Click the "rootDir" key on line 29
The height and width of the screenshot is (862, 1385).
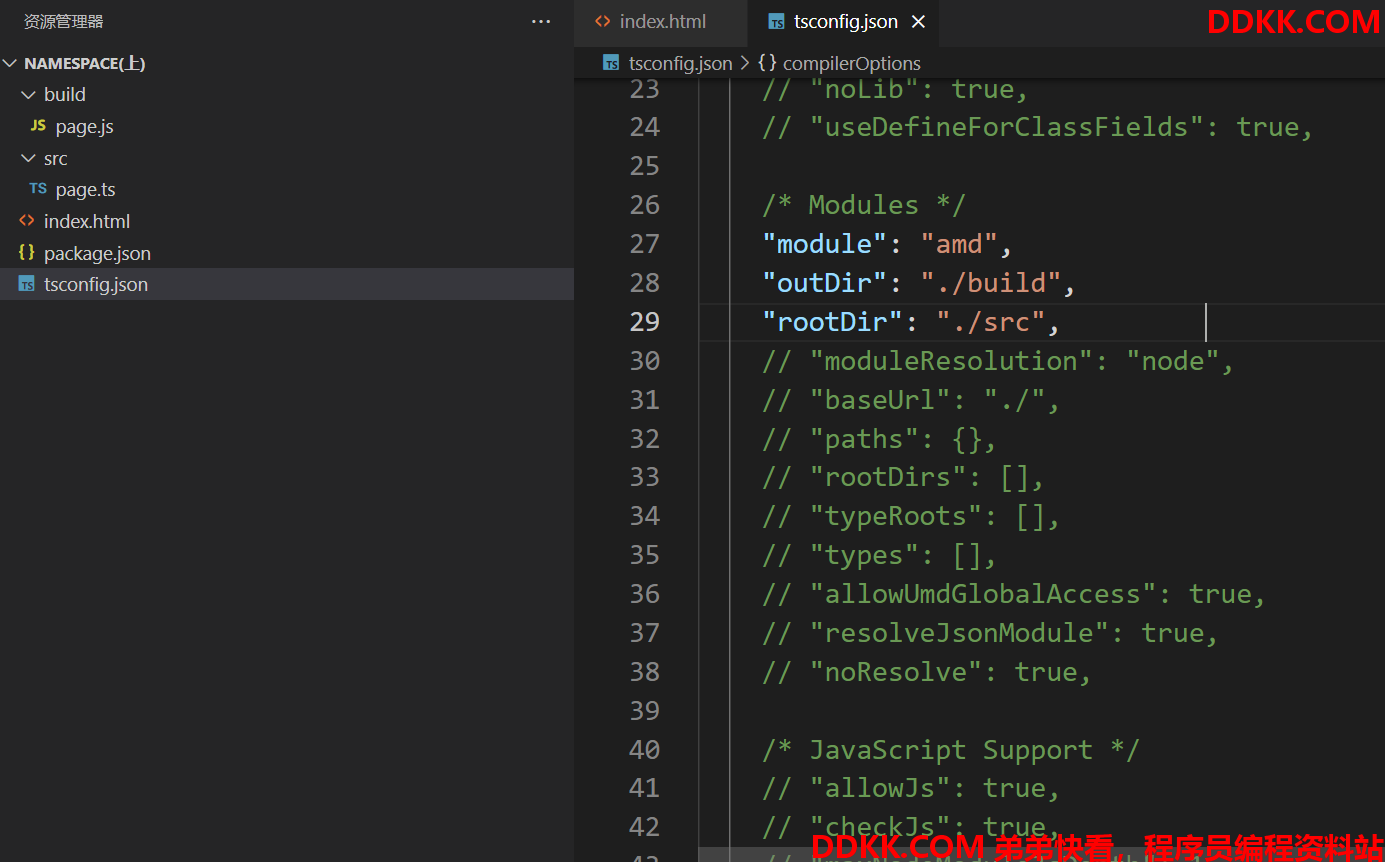(833, 322)
